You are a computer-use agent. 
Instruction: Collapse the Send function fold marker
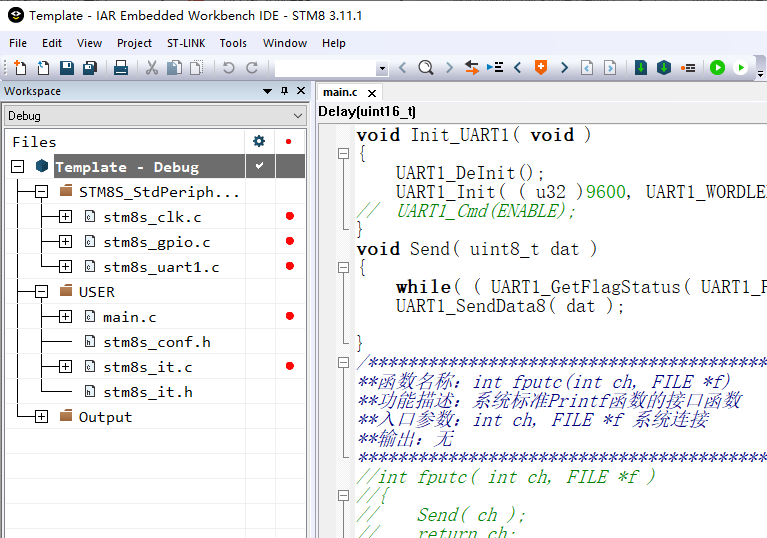click(x=344, y=268)
